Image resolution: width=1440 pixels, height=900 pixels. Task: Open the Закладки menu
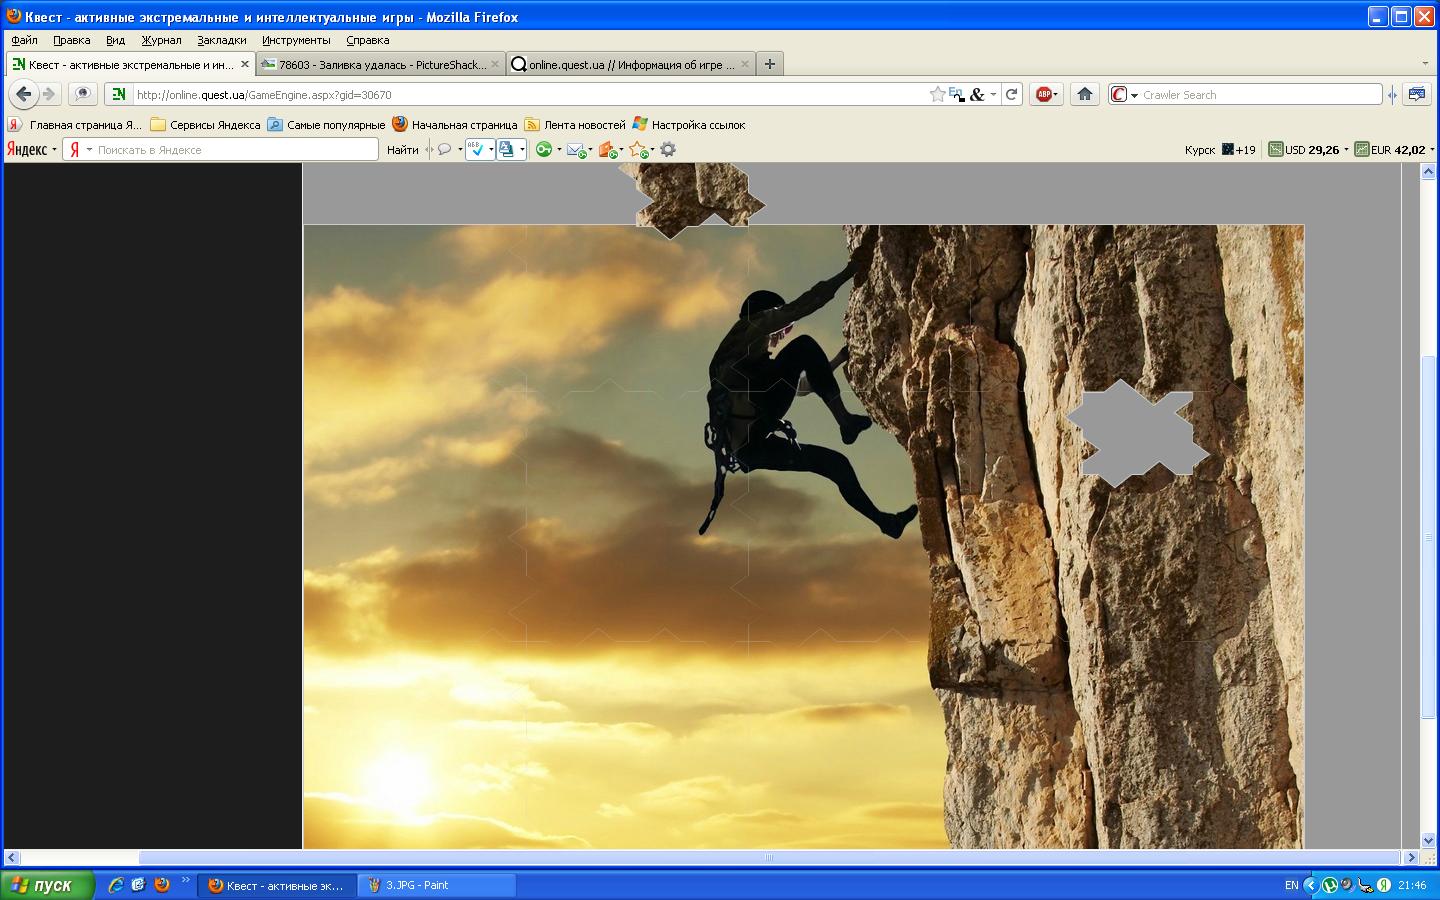coord(221,40)
